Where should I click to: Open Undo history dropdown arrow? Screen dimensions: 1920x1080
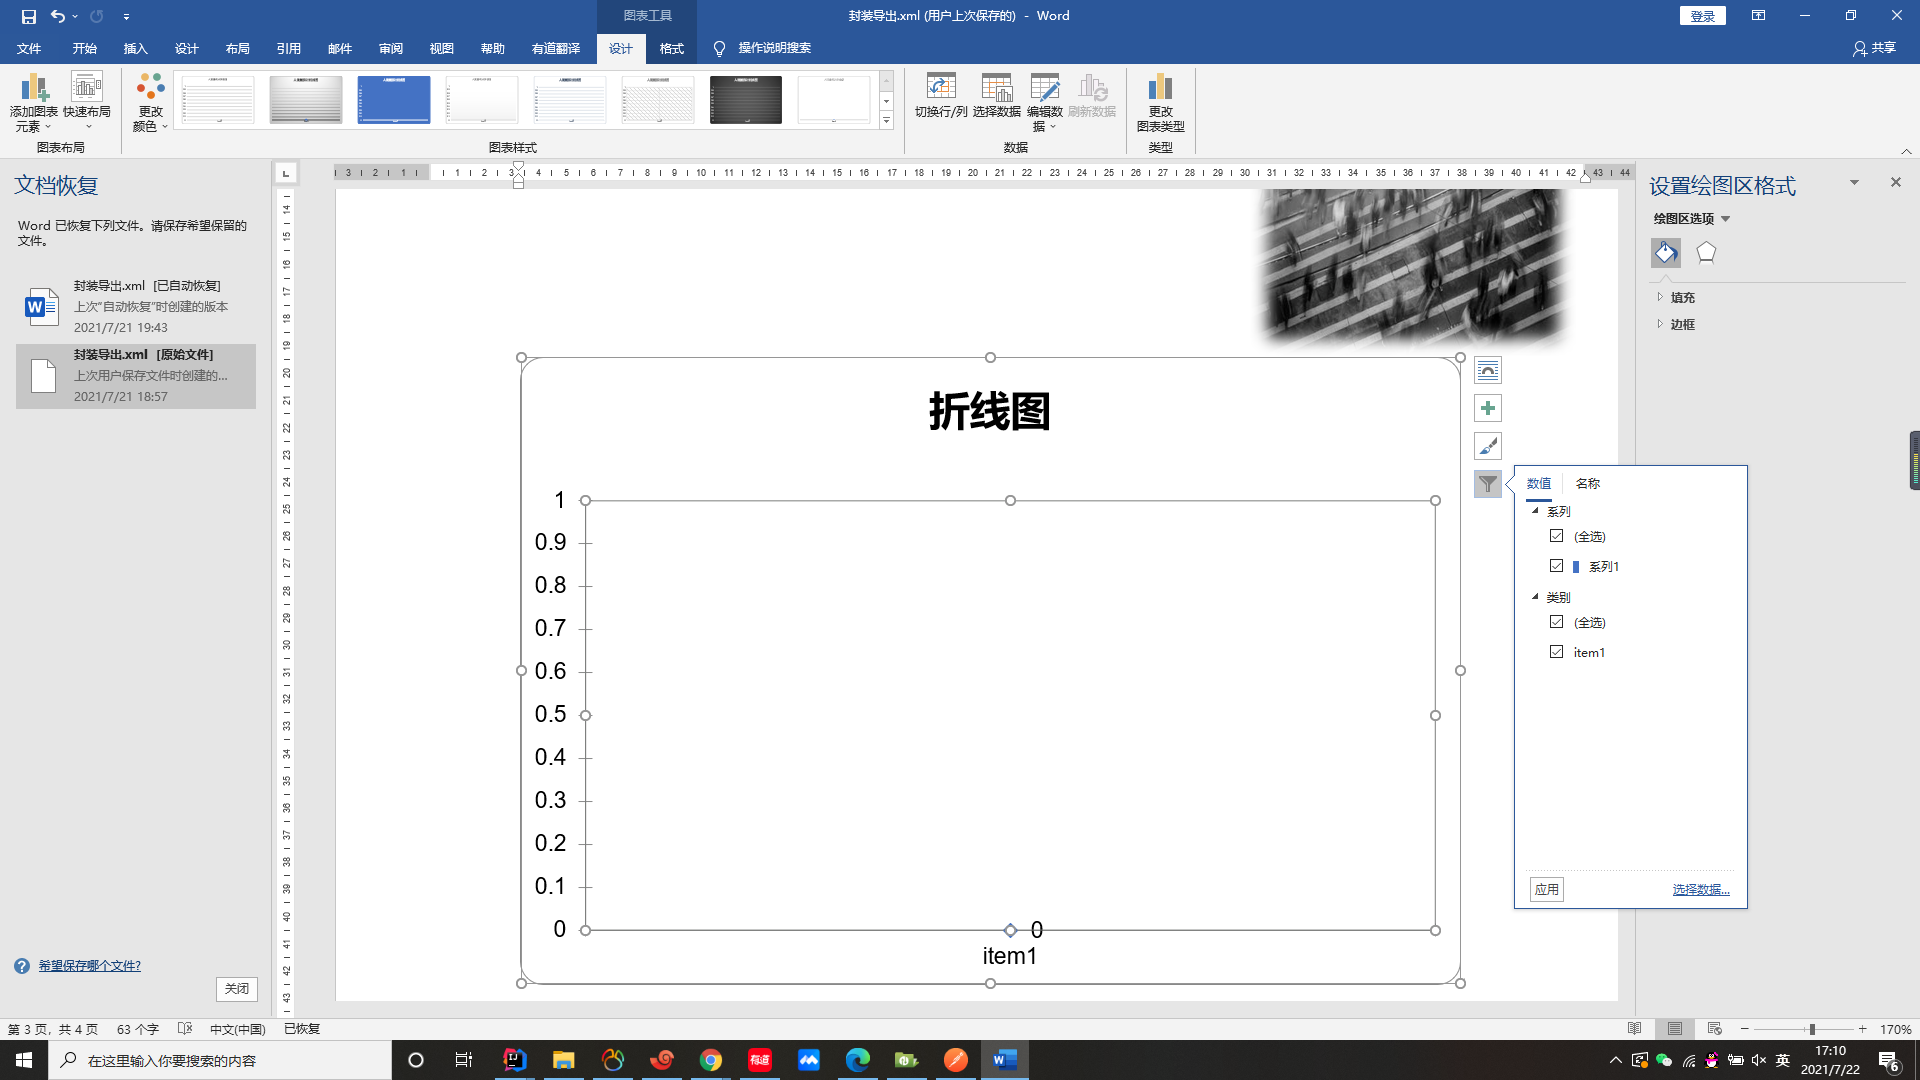pos(75,16)
